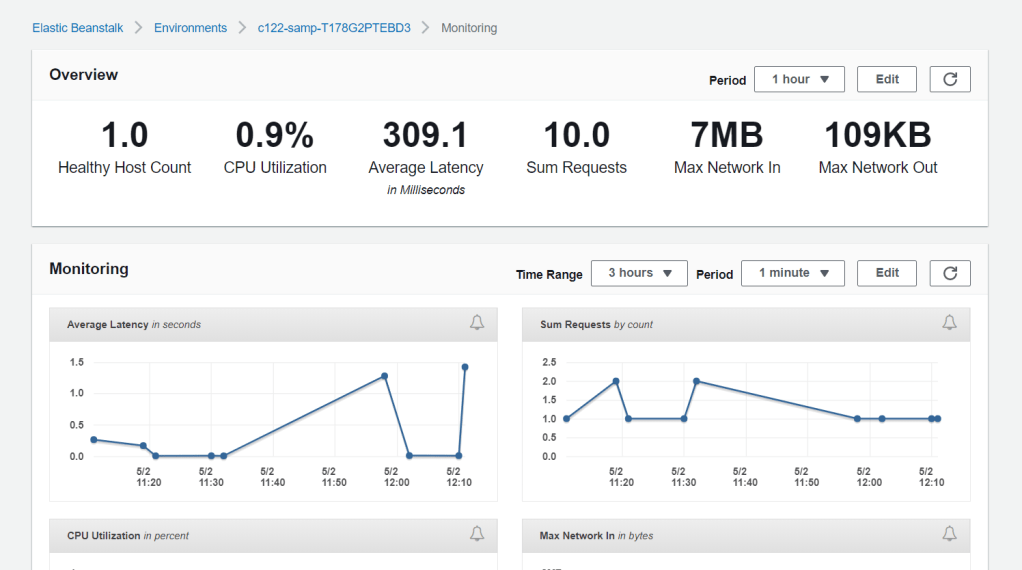Screen dimensions: 1022x570
Task: Click the Average Latency 309.1 metric
Action: pyautogui.click(x=425, y=135)
